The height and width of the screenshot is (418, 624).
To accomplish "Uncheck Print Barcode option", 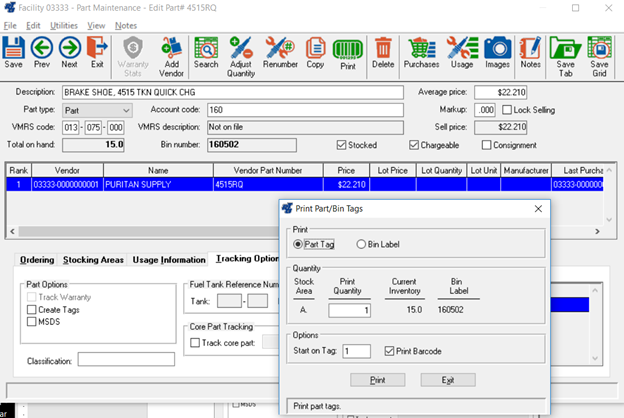I will (x=389, y=351).
